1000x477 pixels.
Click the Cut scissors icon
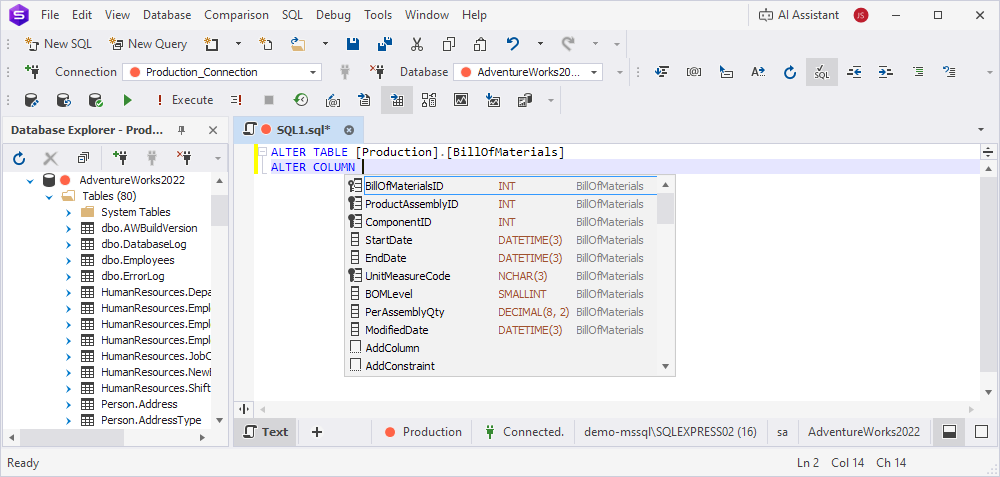click(x=417, y=44)
